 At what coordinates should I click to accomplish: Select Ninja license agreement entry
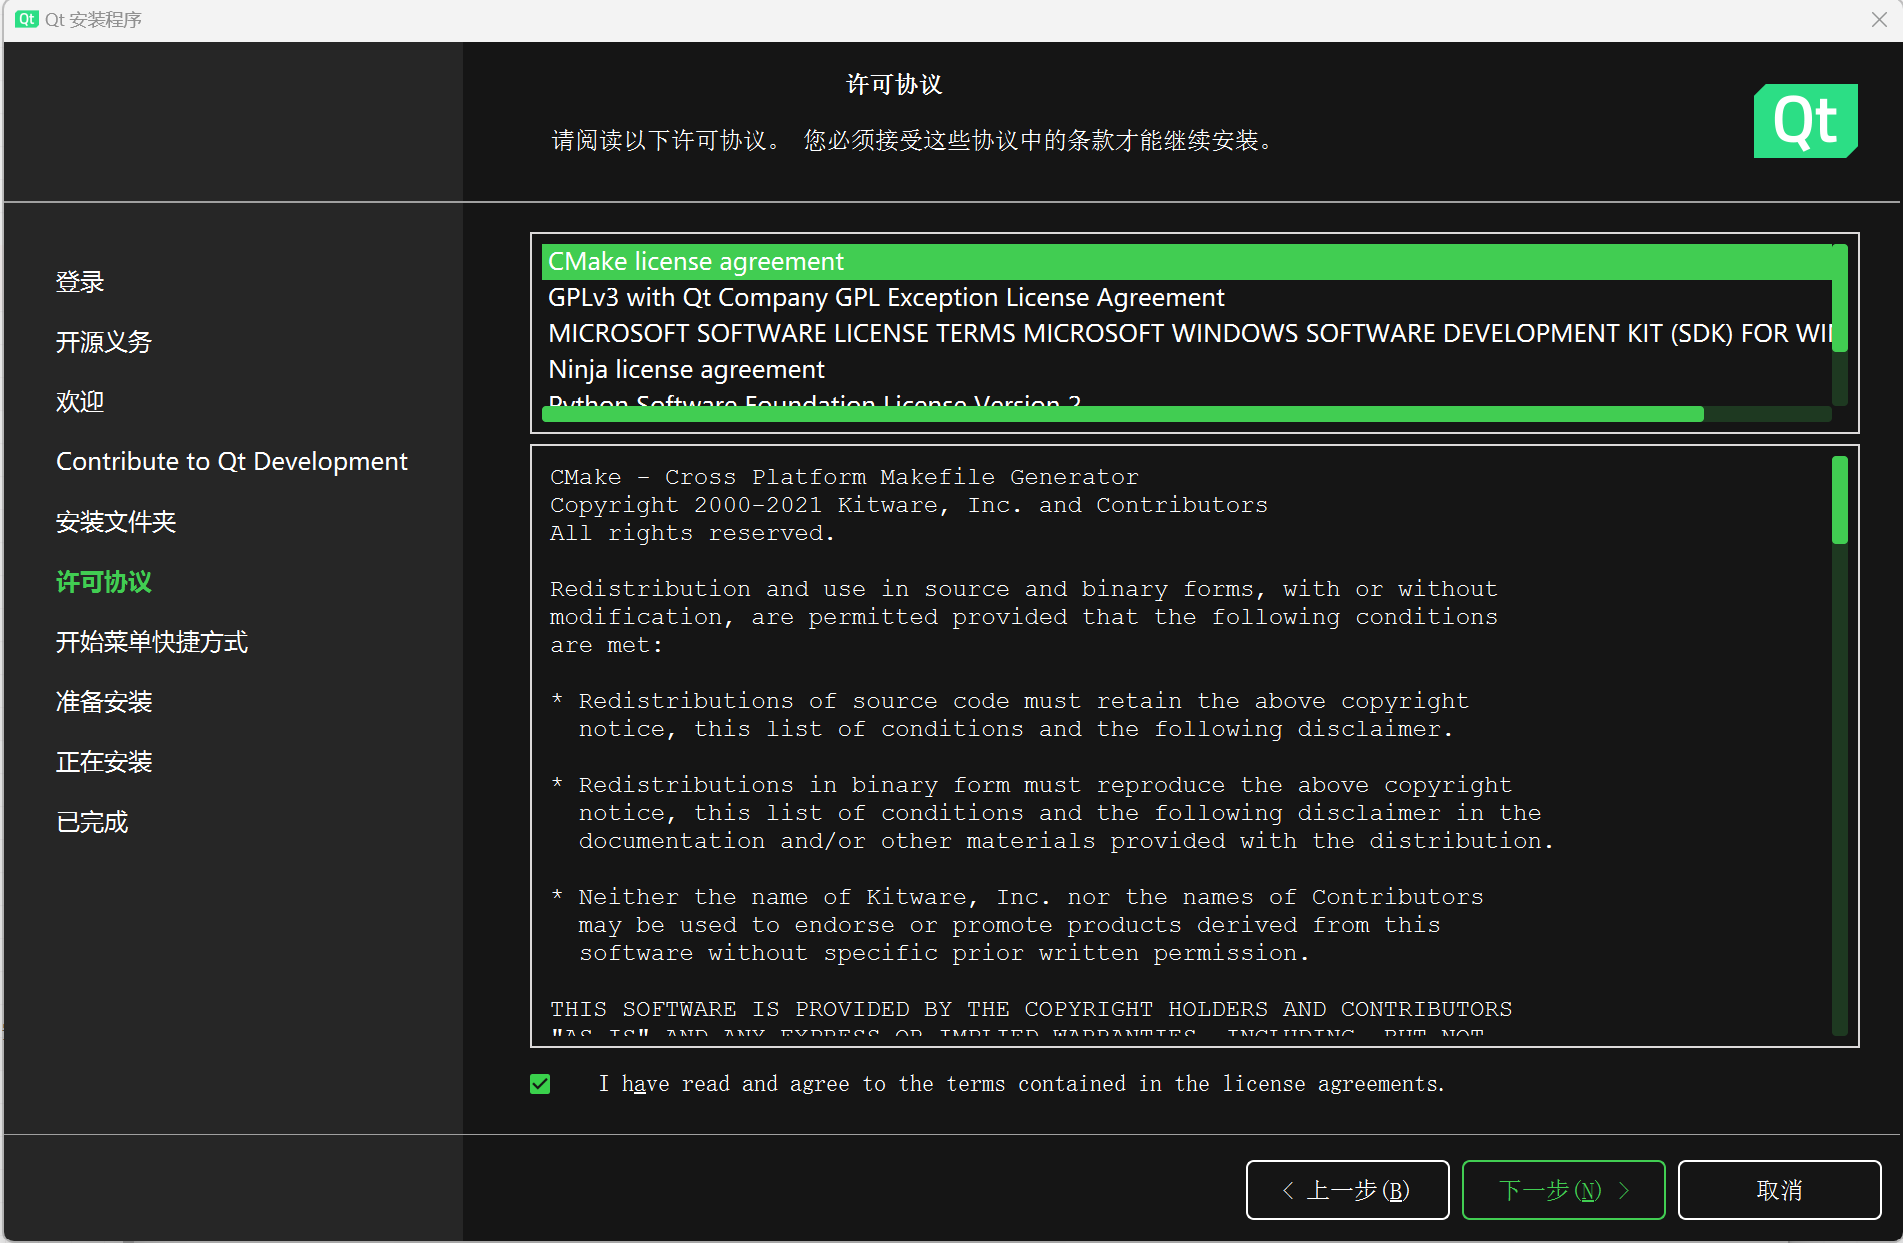point(1186,370)
